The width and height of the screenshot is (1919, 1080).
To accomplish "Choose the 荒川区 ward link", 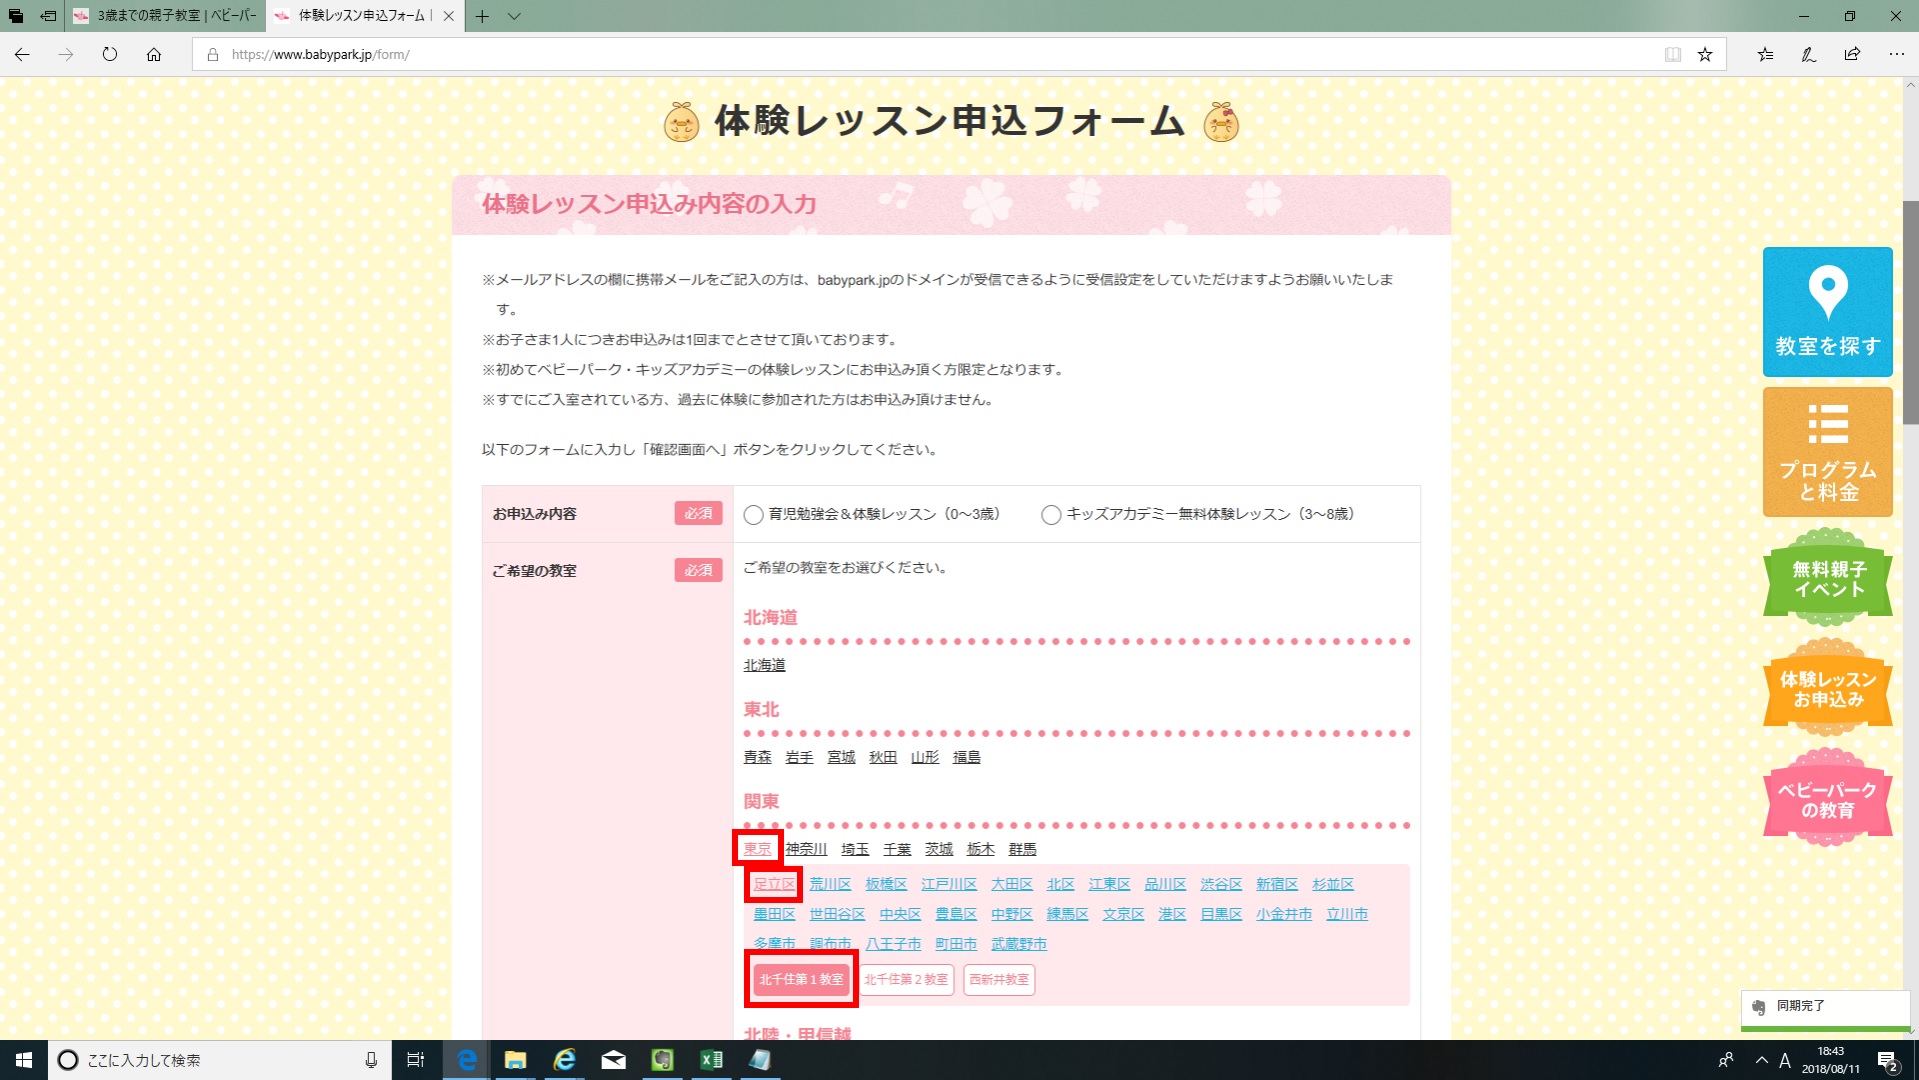I will point(830,885).
